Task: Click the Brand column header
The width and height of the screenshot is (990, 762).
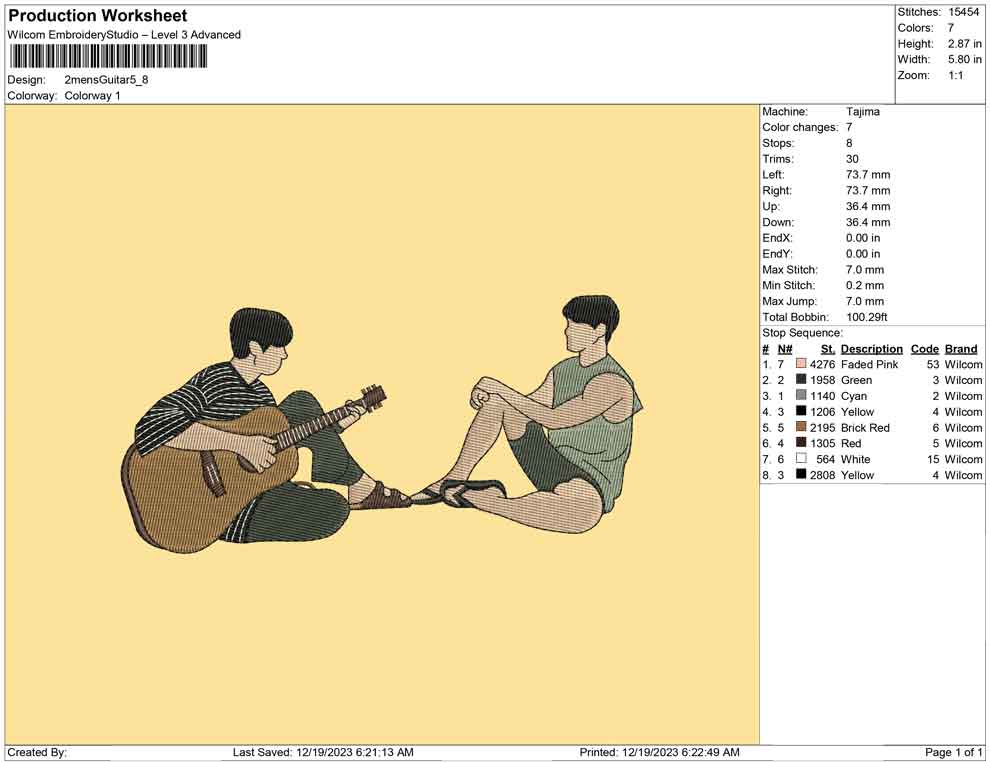Action: pyautogui.click(x=961, y=349)
